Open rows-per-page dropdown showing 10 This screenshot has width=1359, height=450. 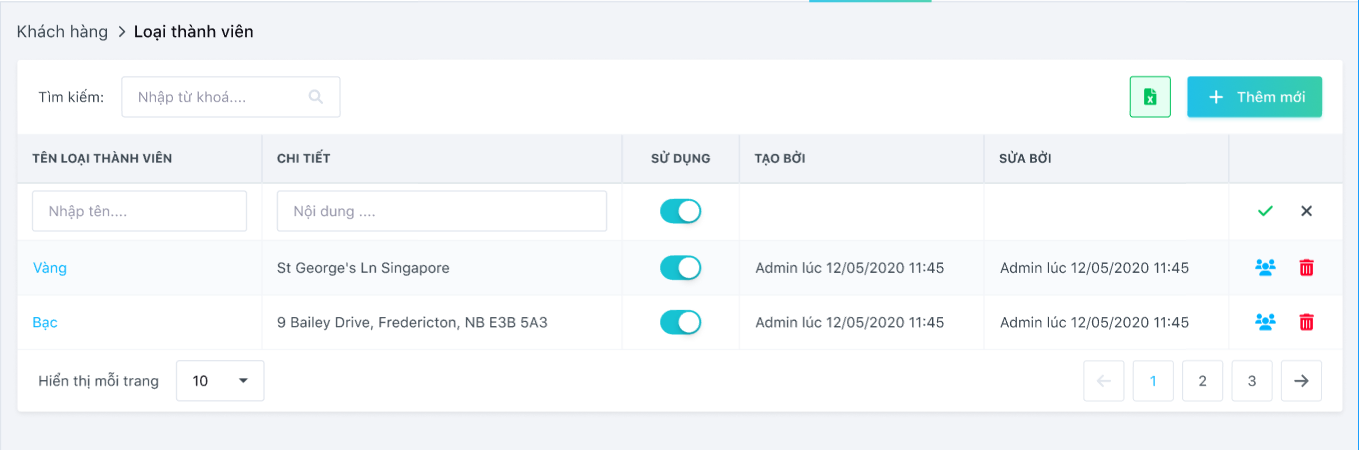(220, 381)
